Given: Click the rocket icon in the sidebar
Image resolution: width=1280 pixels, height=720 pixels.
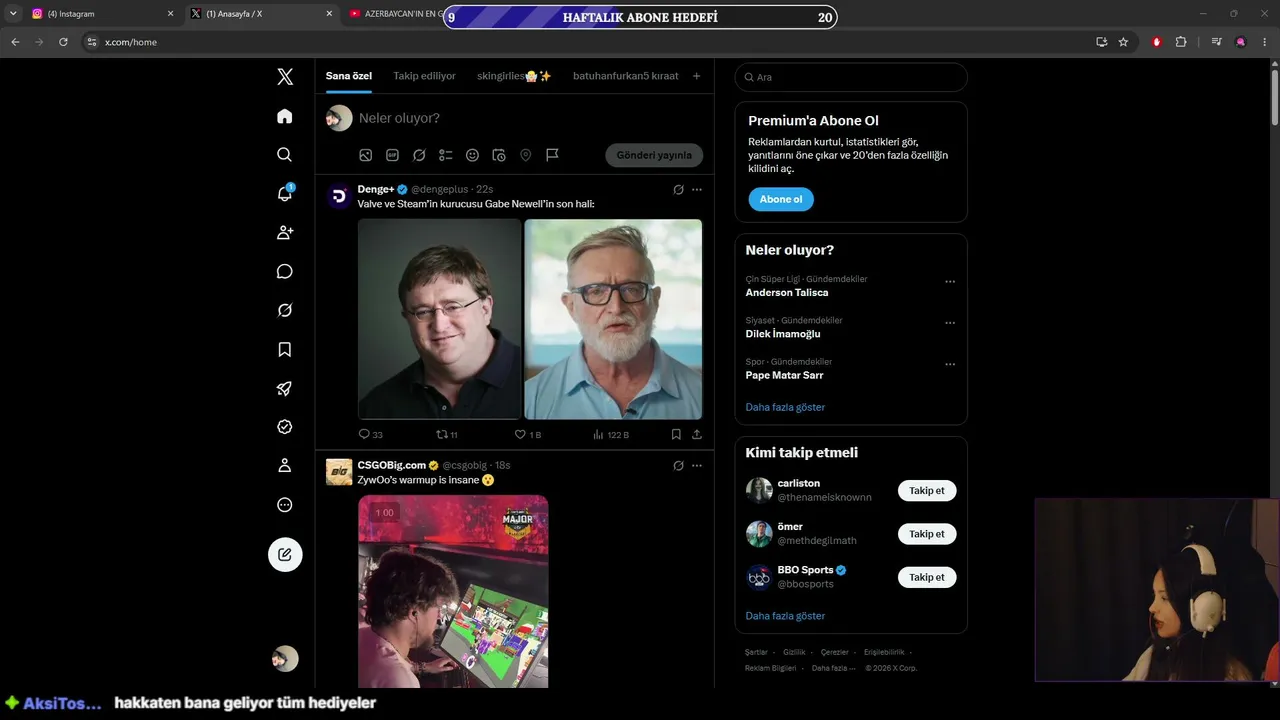Looking at the screenshot, I should click(285, 388).
